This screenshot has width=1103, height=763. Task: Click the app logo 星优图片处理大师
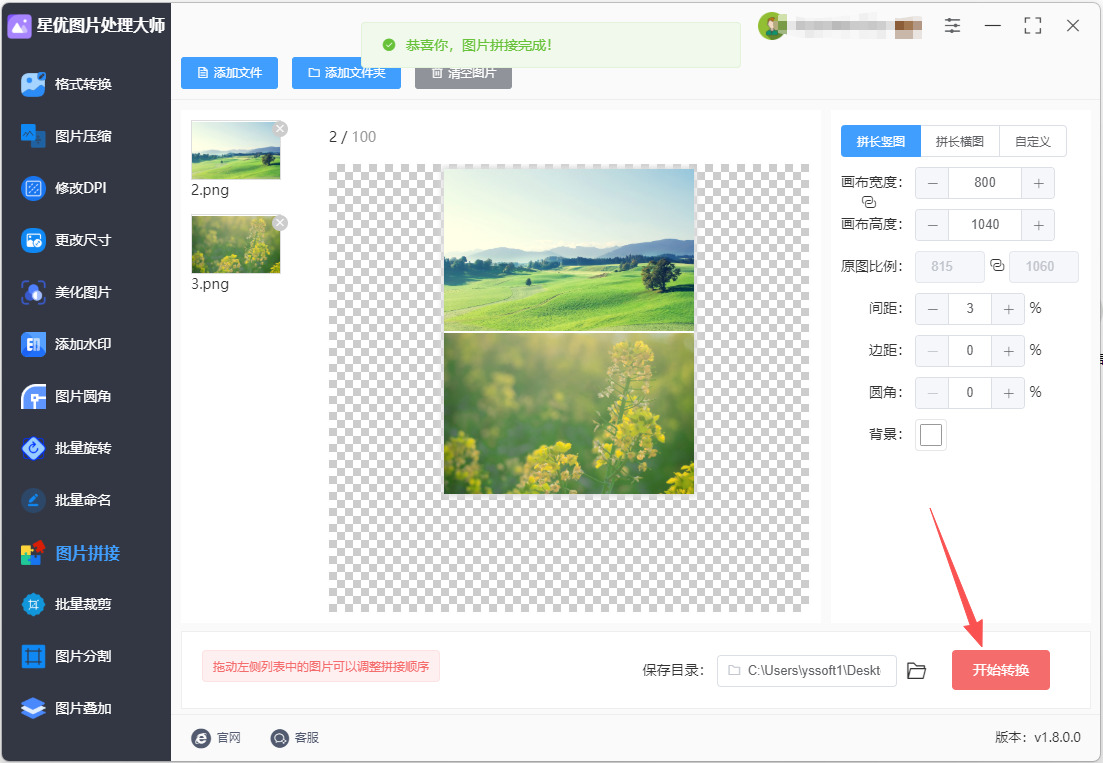coord(87,26)
